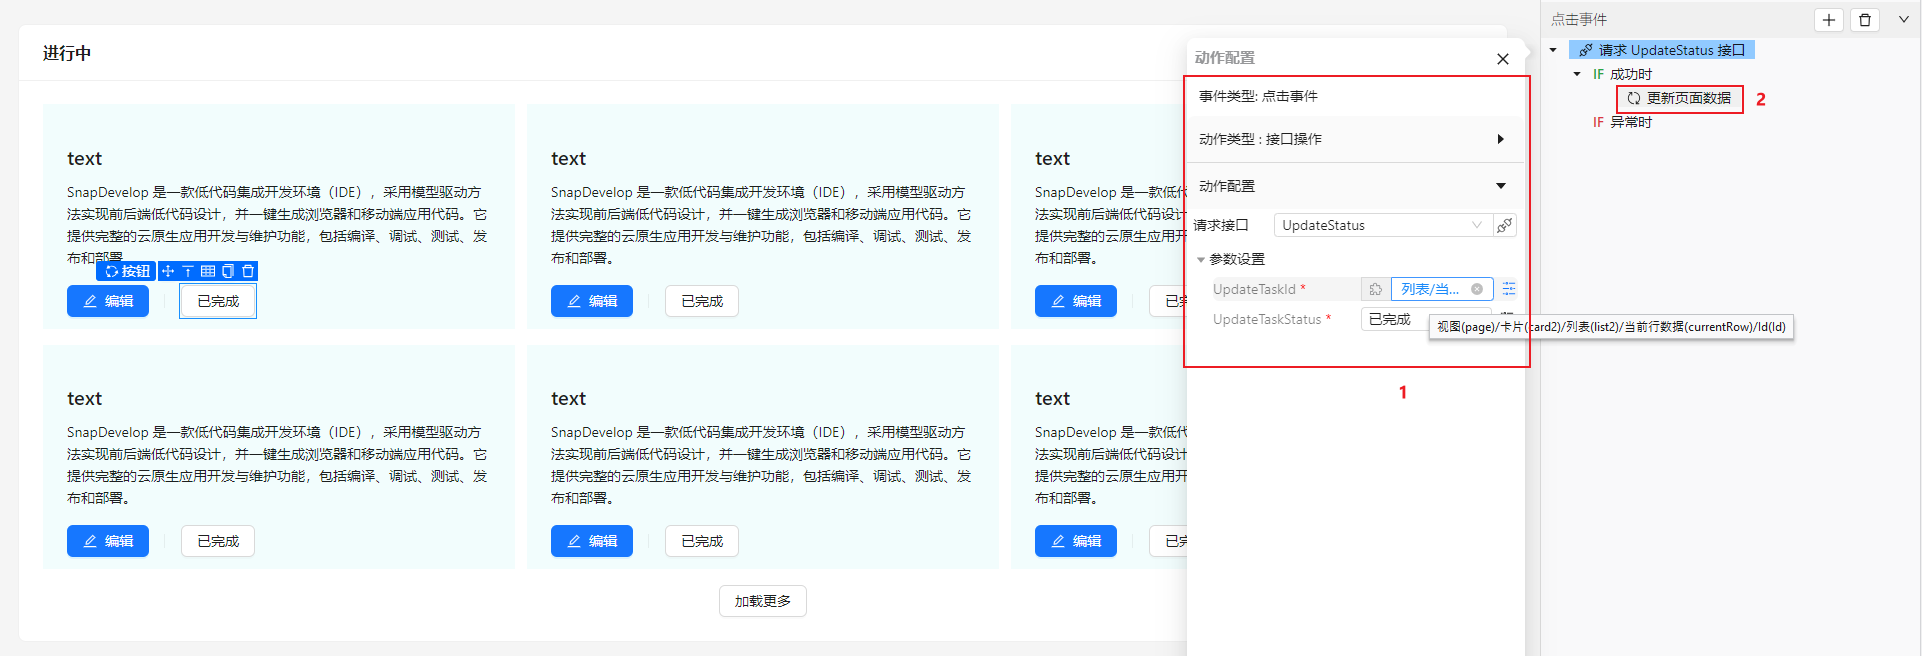Click 编辑 in the second bottom-row card
The image size is (1922, 656).
coord(592,541)
